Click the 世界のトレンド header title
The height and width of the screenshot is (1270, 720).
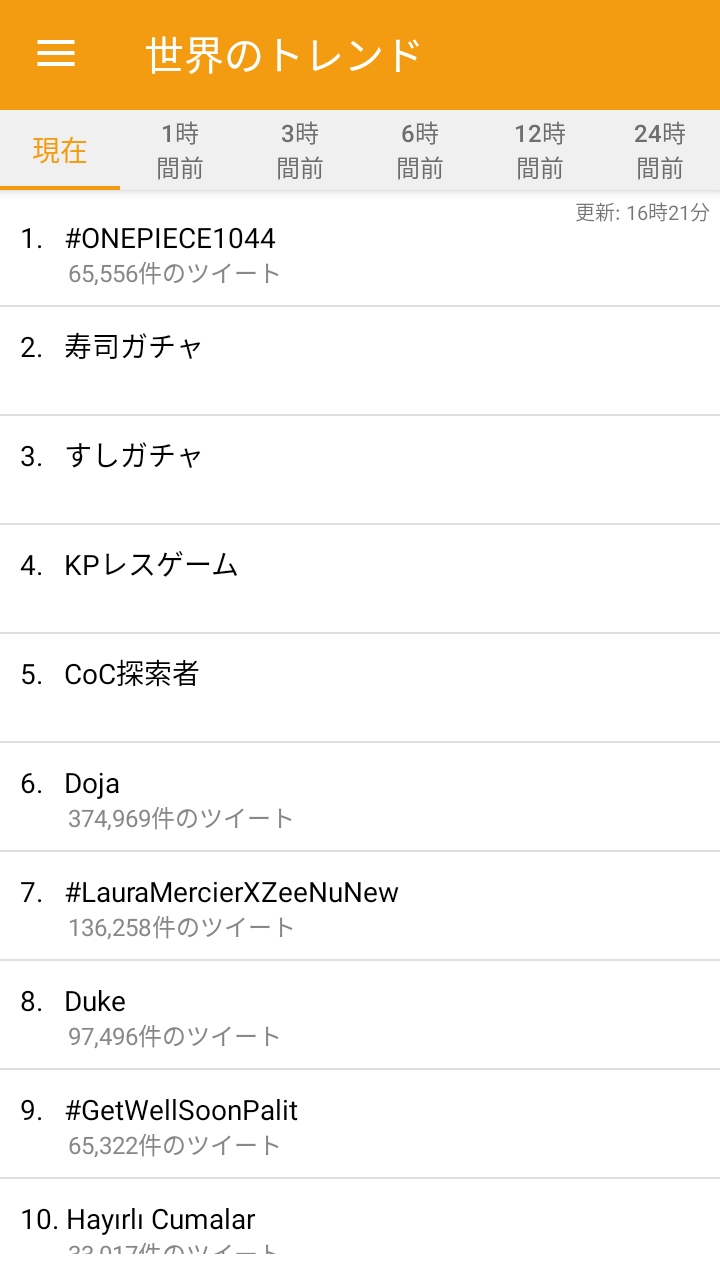coord(283,55)
